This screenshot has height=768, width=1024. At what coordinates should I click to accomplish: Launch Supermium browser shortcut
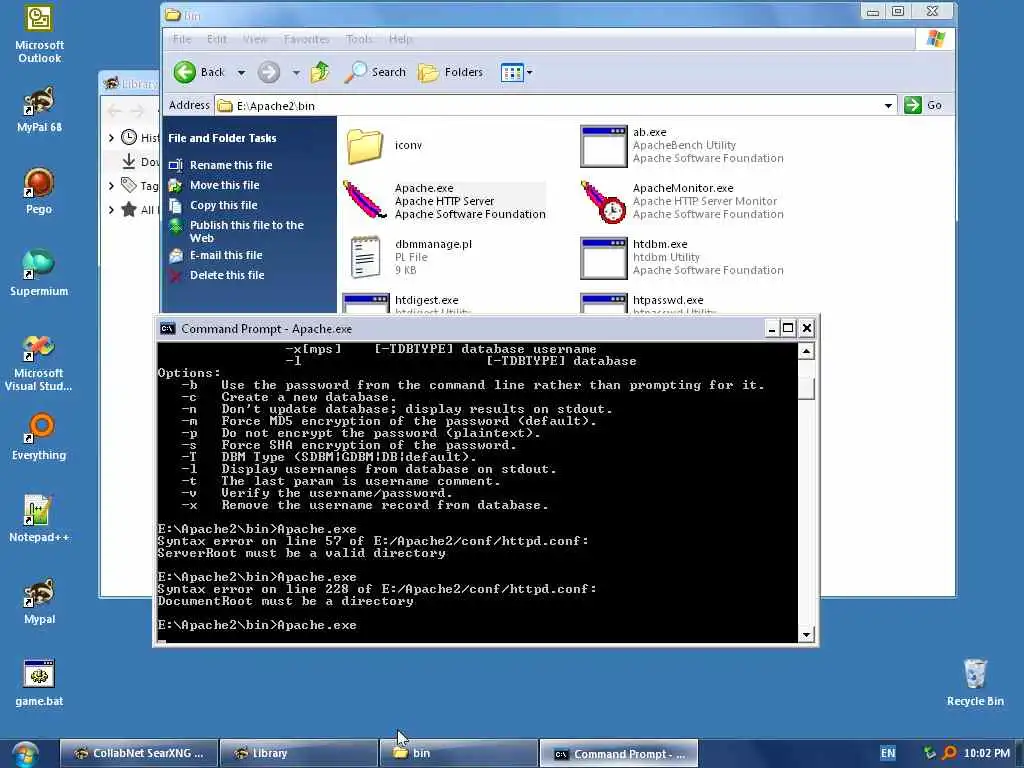coord(39,273)
